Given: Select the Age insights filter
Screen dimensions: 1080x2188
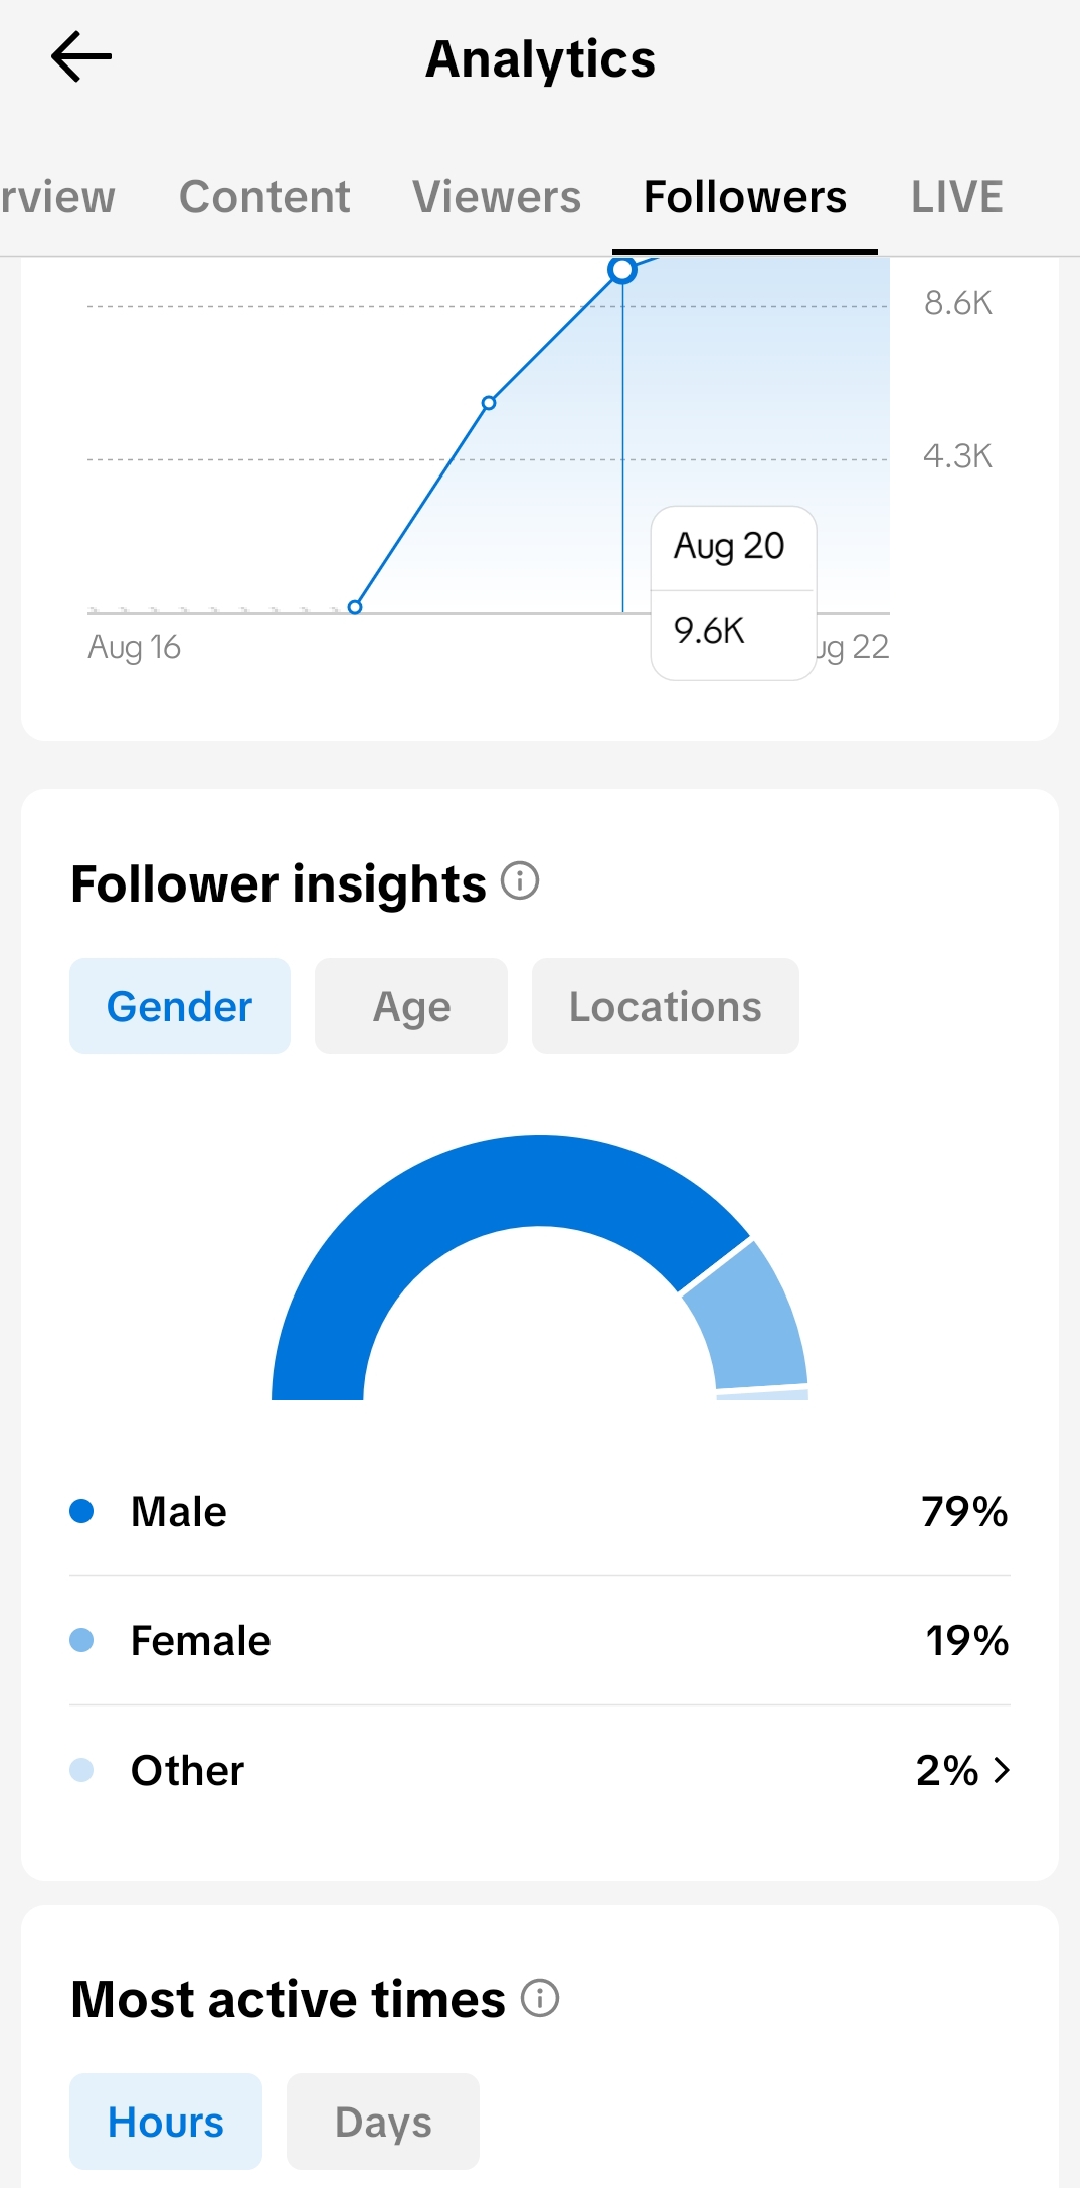Looking at the screenshot, I should (411, 1006).
